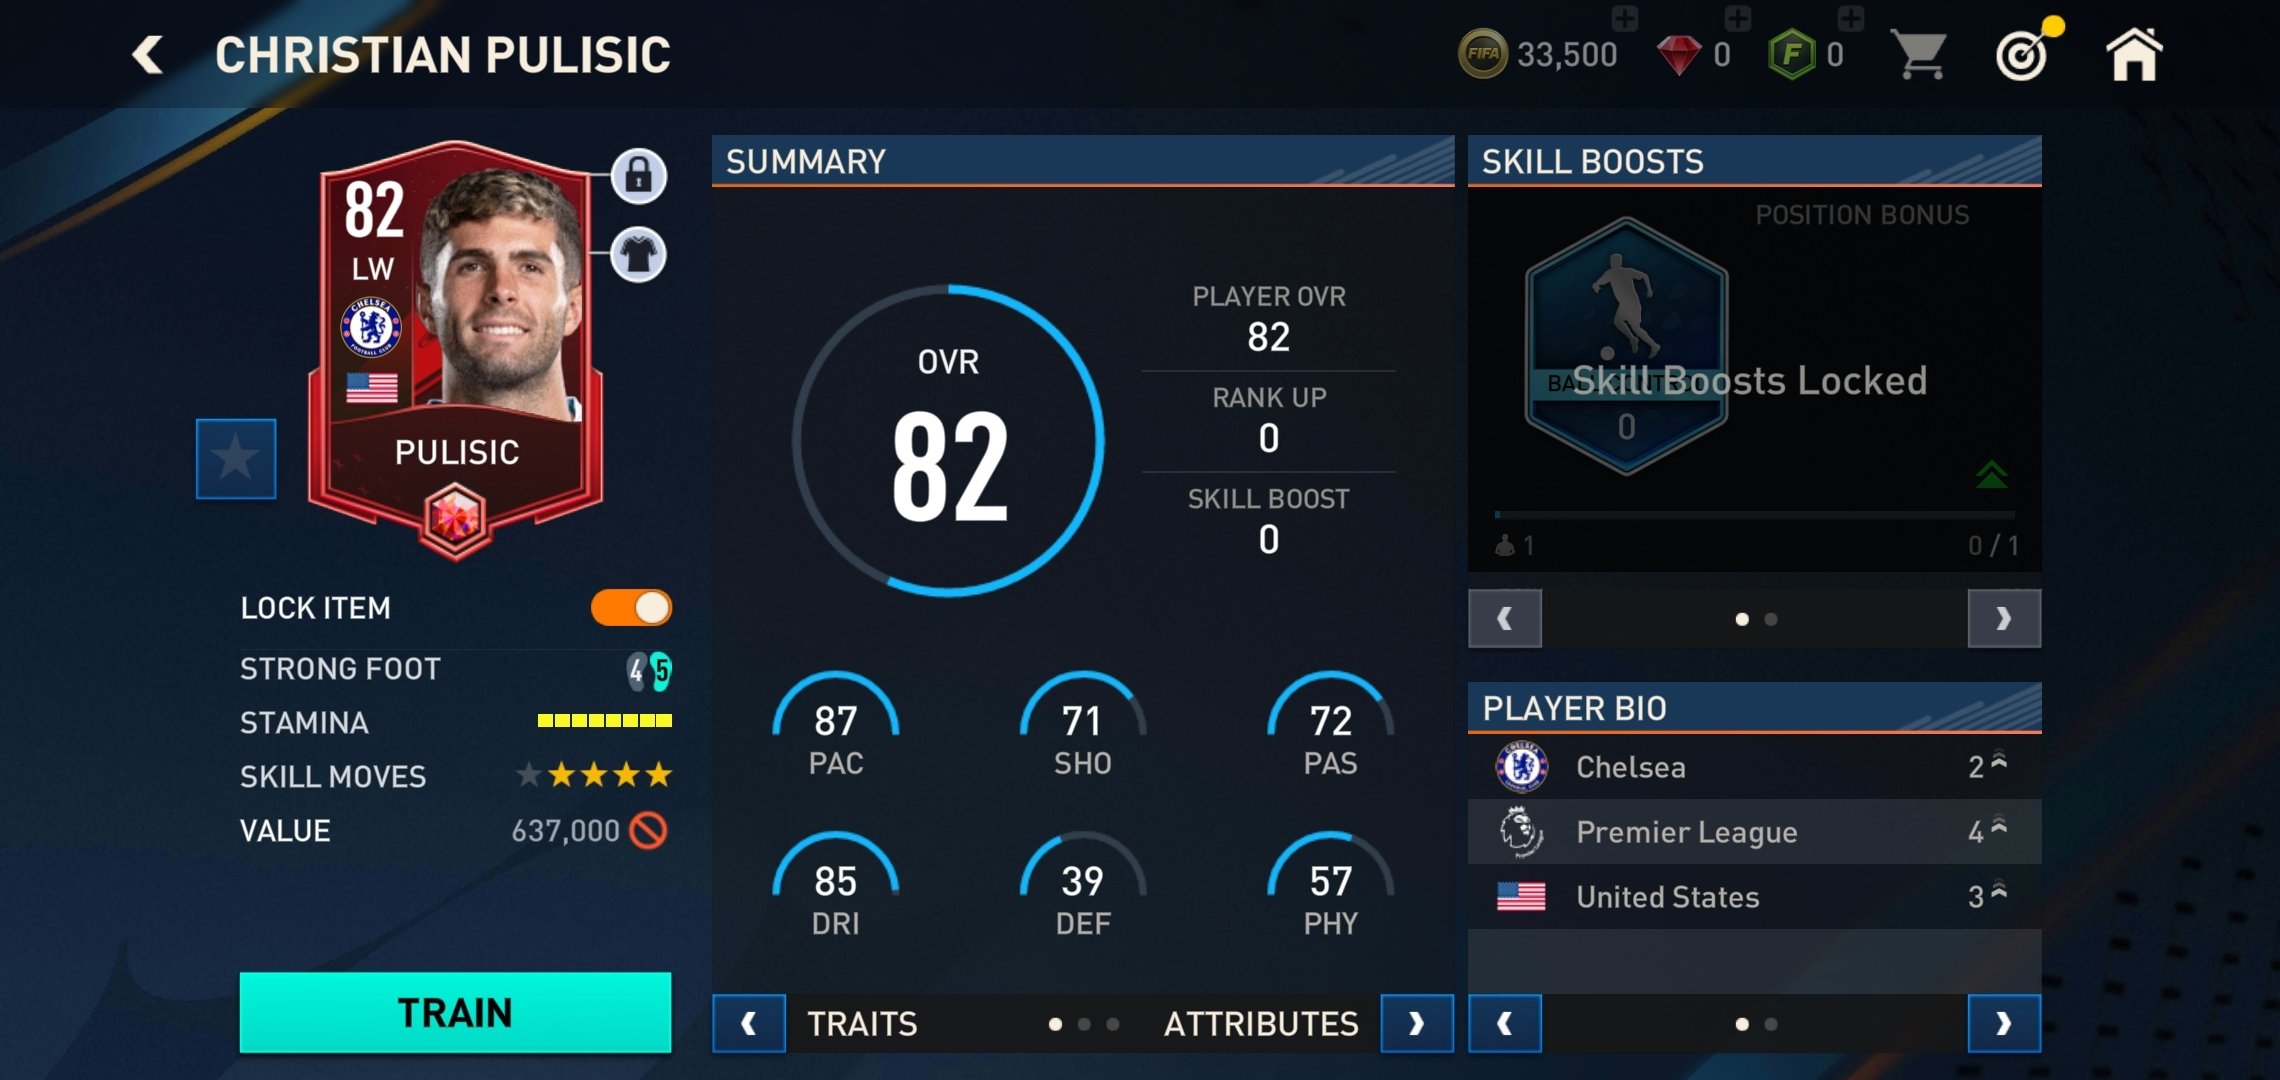Click the back arrow button
The height and width of the screenshot is (1080, 2280).
point(144,55)
